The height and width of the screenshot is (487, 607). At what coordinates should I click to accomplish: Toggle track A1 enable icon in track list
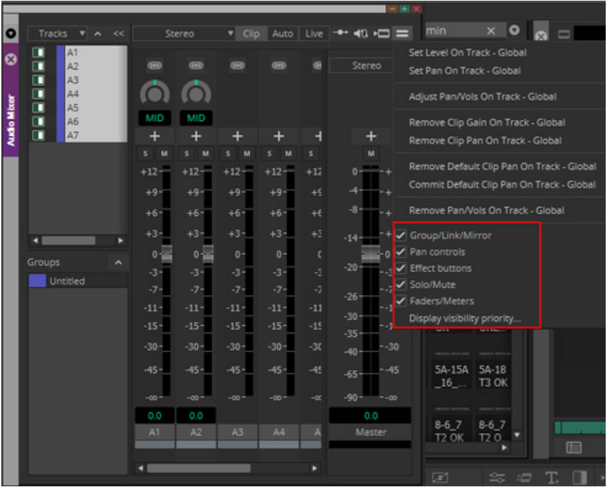[x=38, y=52]
